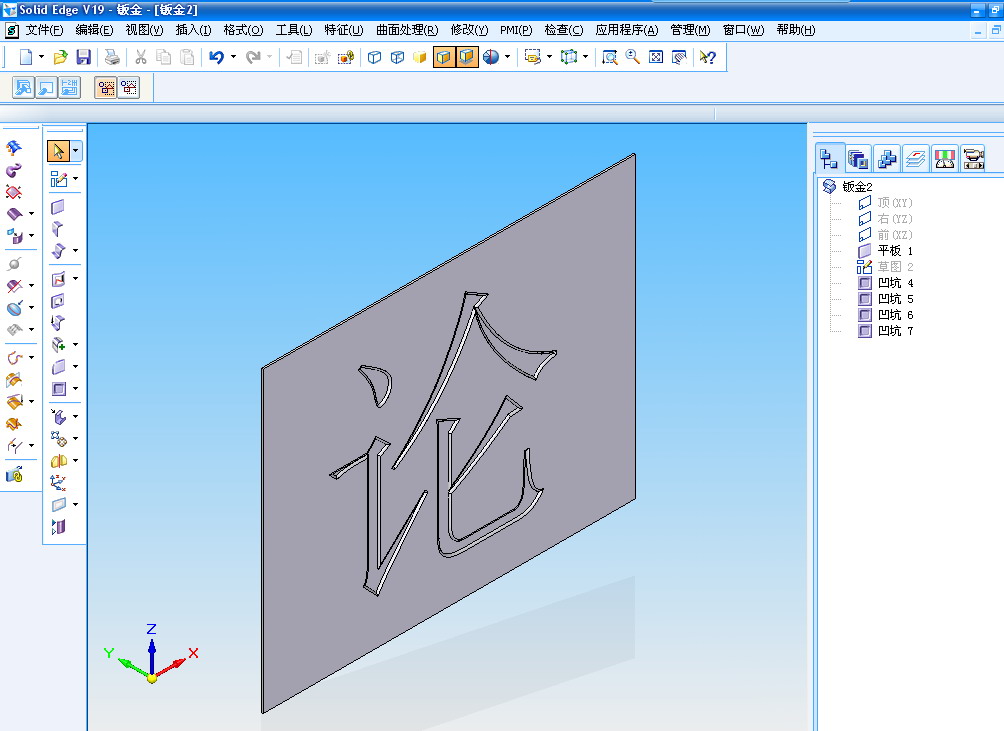The height and width of the screenshot is (731, 1004).
Task: Click the Tab (flat plate) tool icon
Action: (x=58, y=207)
